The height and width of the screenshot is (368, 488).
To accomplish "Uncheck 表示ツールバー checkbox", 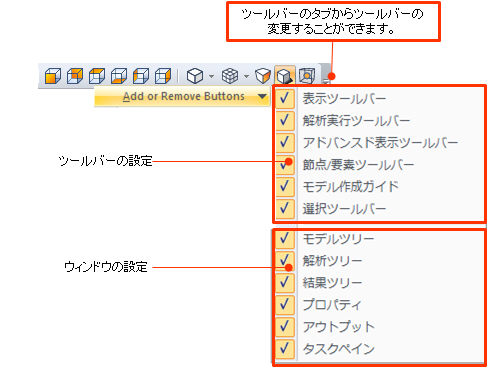I will point(285,98).
